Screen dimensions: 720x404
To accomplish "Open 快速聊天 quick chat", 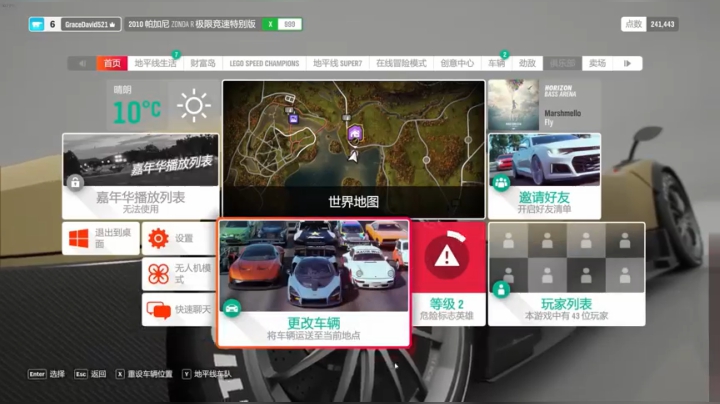I will (179, 310).
